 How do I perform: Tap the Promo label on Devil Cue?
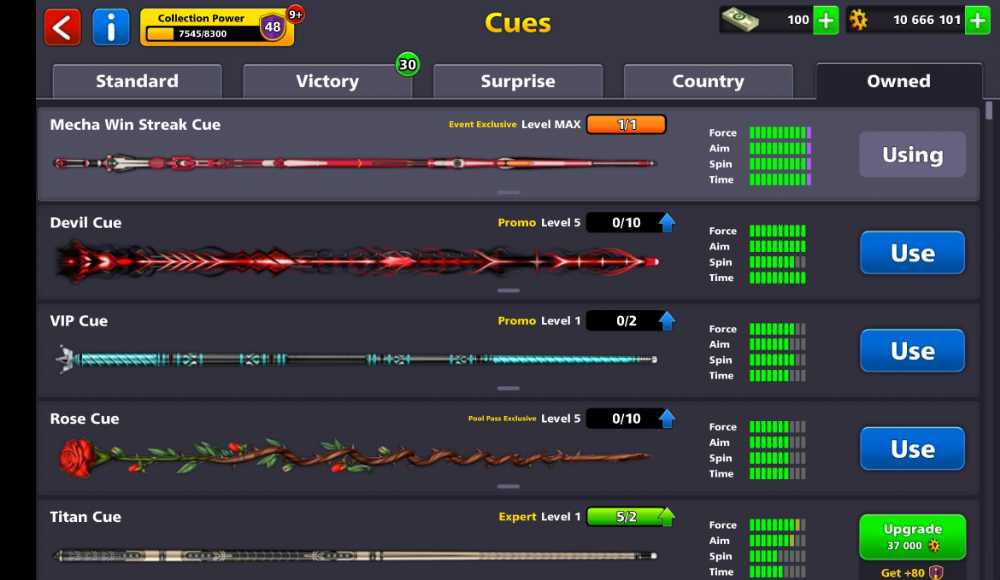517,223
